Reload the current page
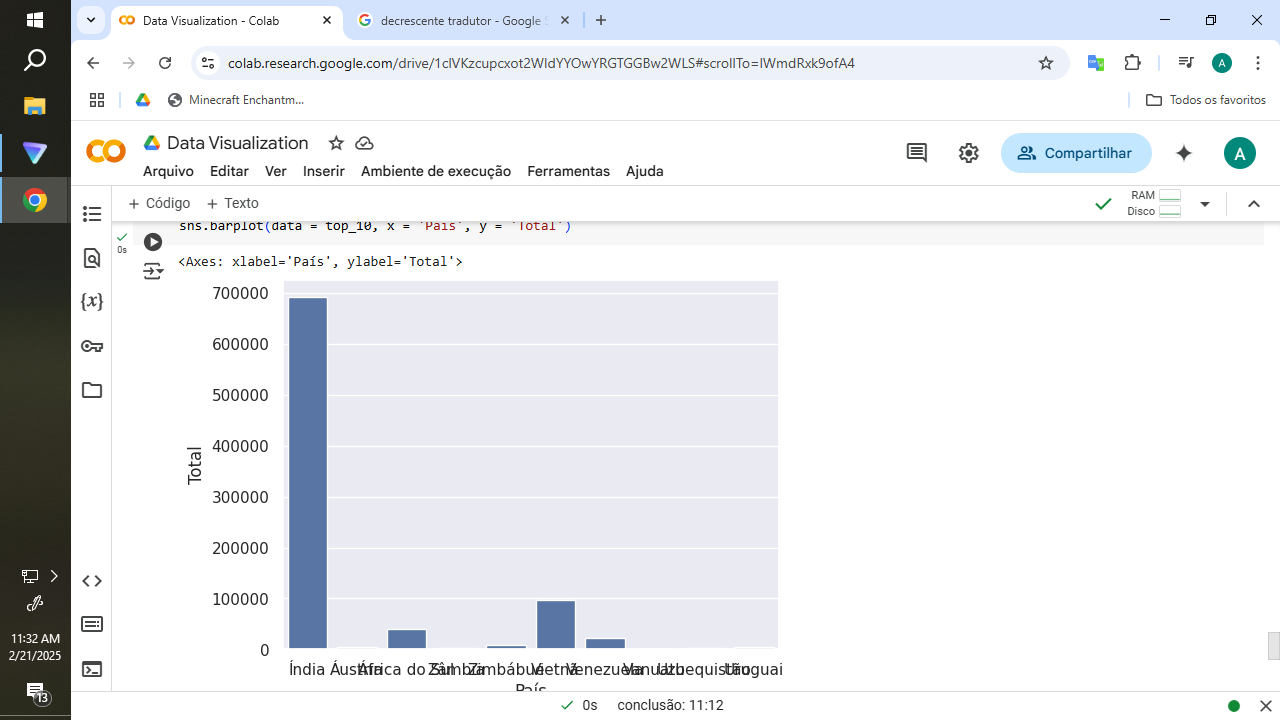Screen dimensions: 1280x720 (166, 63)
